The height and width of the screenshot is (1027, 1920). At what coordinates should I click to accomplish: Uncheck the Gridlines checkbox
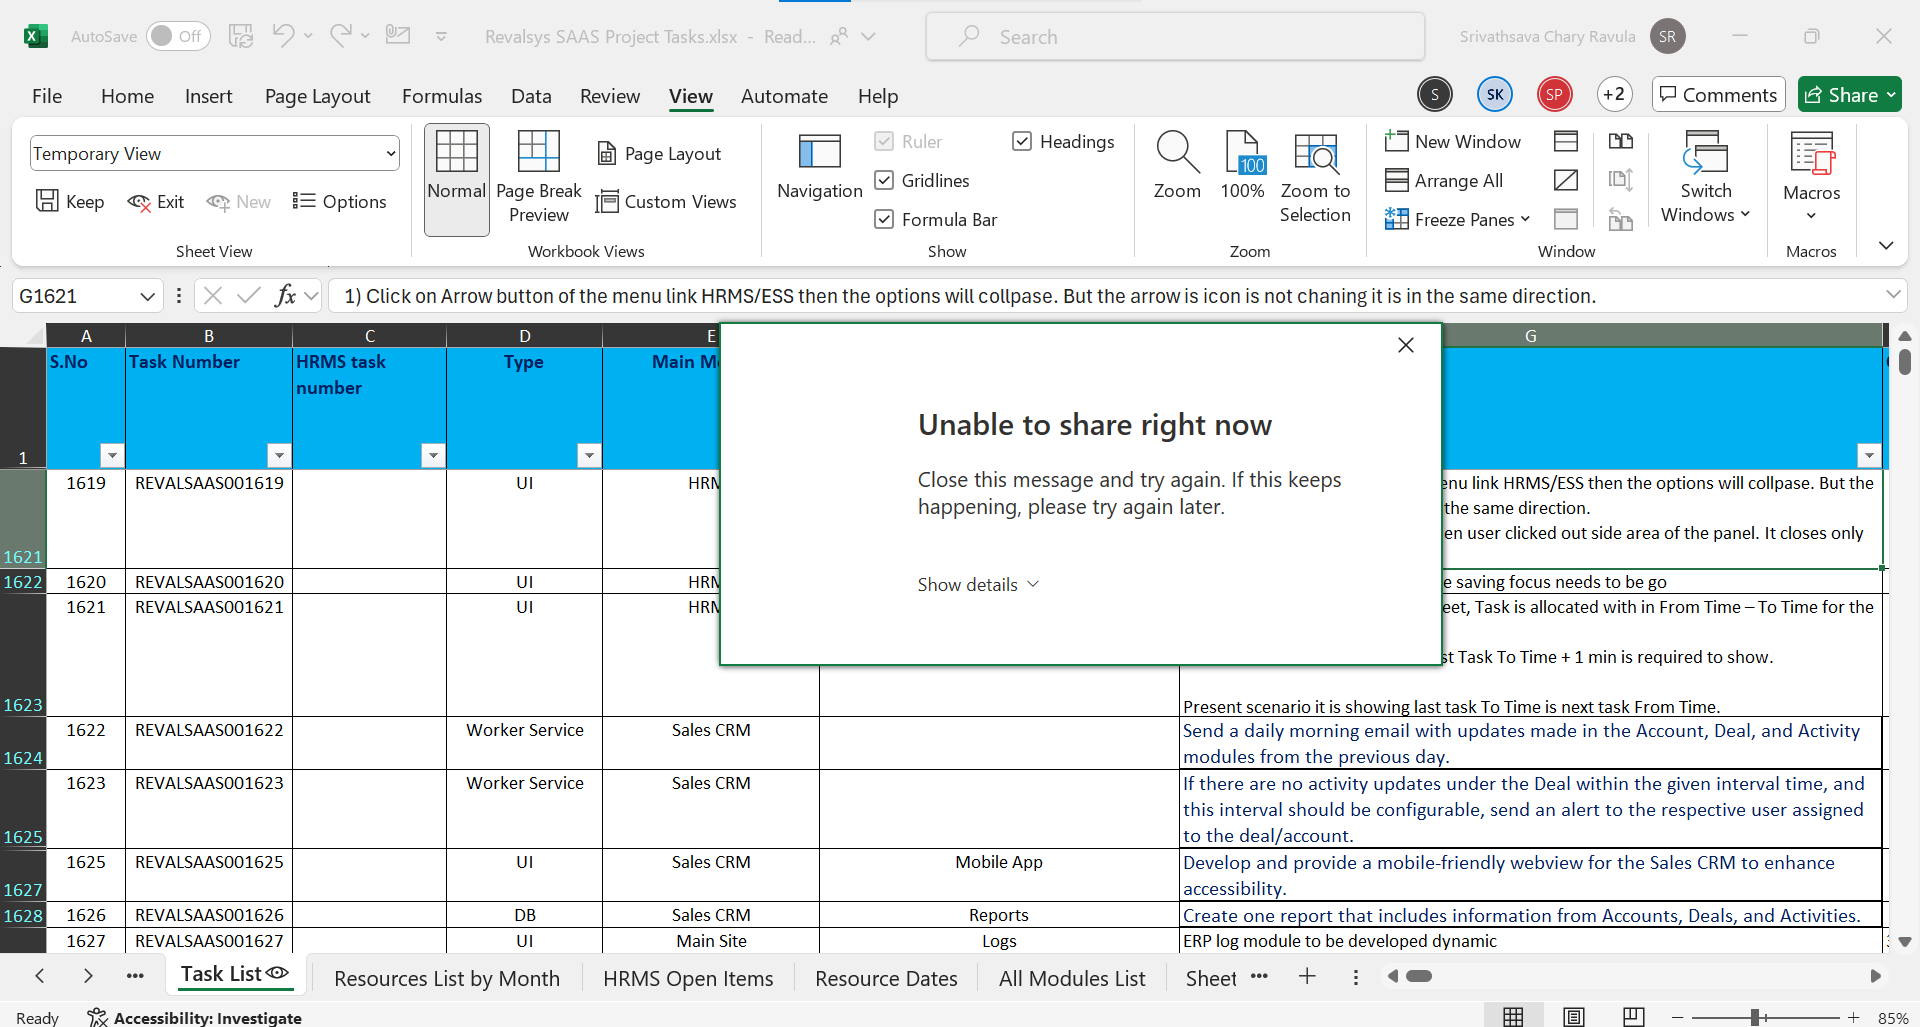pos(884,181)
